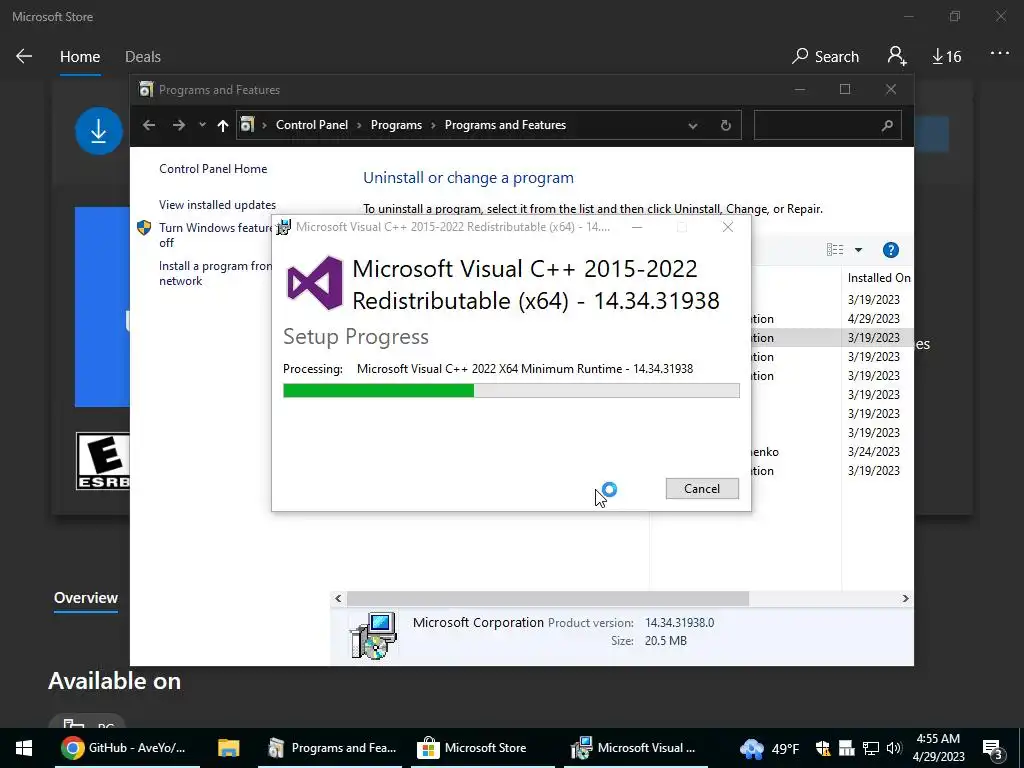Open the downloads indicator showing 16
This screenshot has height=768, width=1024.
point(946,57)
